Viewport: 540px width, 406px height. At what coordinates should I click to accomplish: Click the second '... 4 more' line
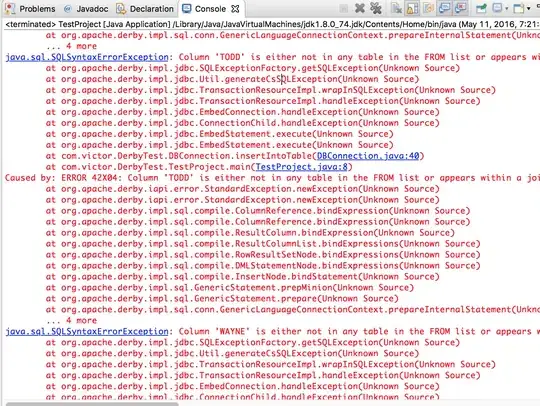tap(71, 321)
